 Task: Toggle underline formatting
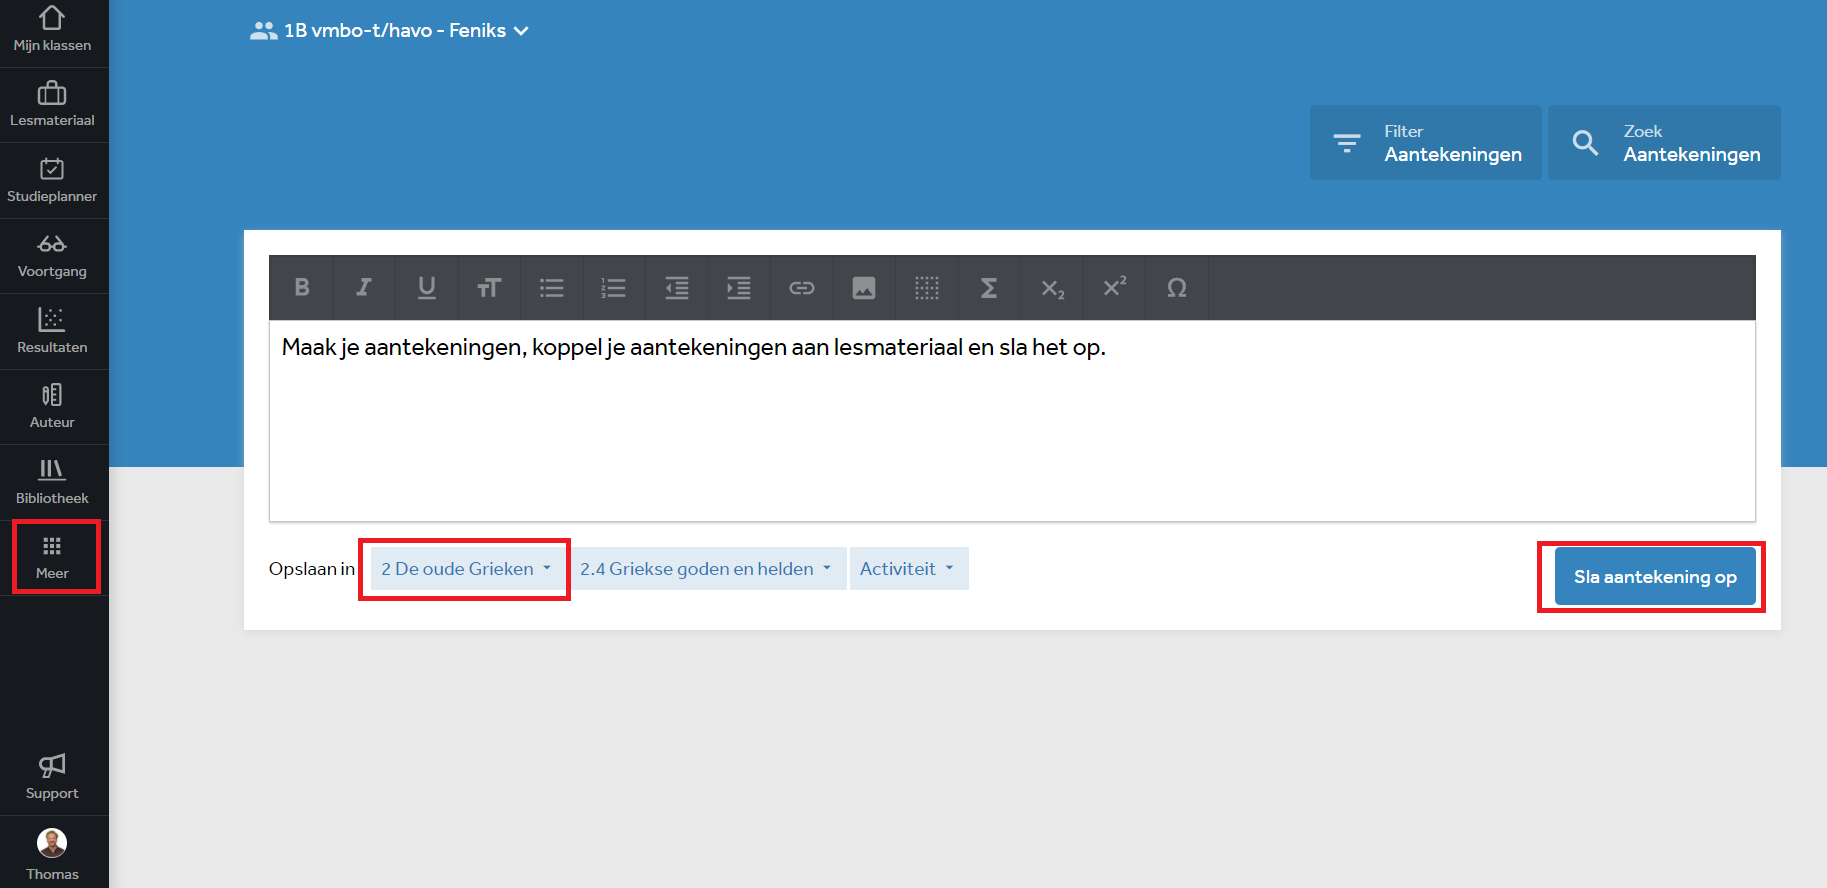coord(427,288)
